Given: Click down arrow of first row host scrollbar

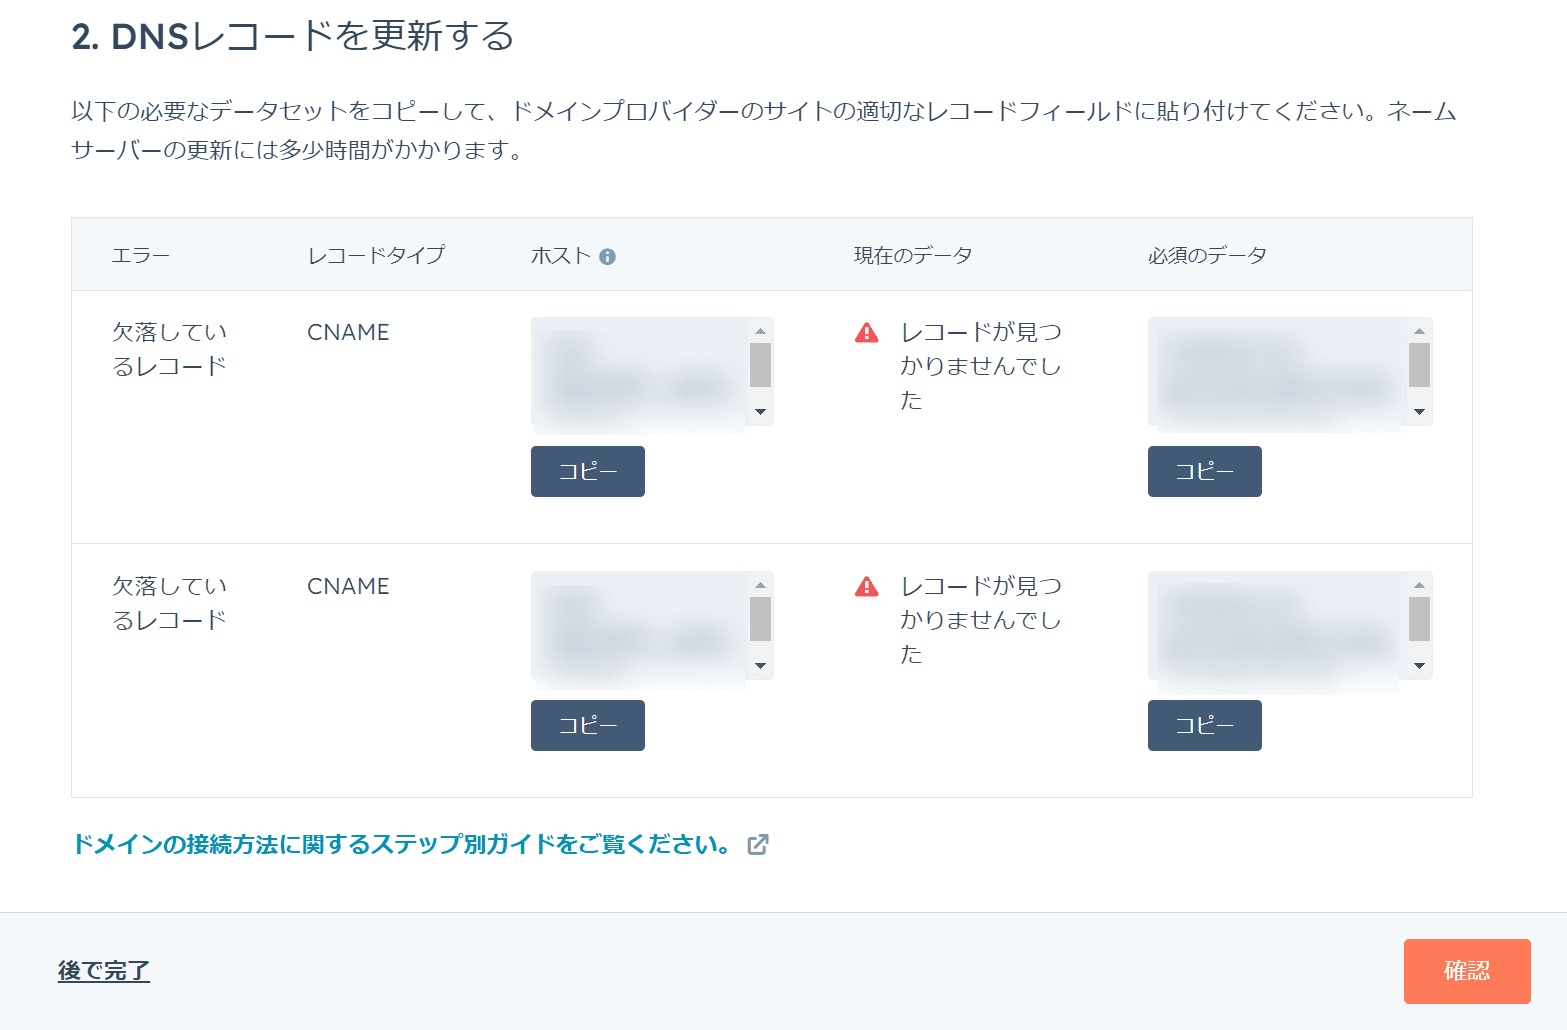Looking at the screenshot, I should tap(760, 412).
